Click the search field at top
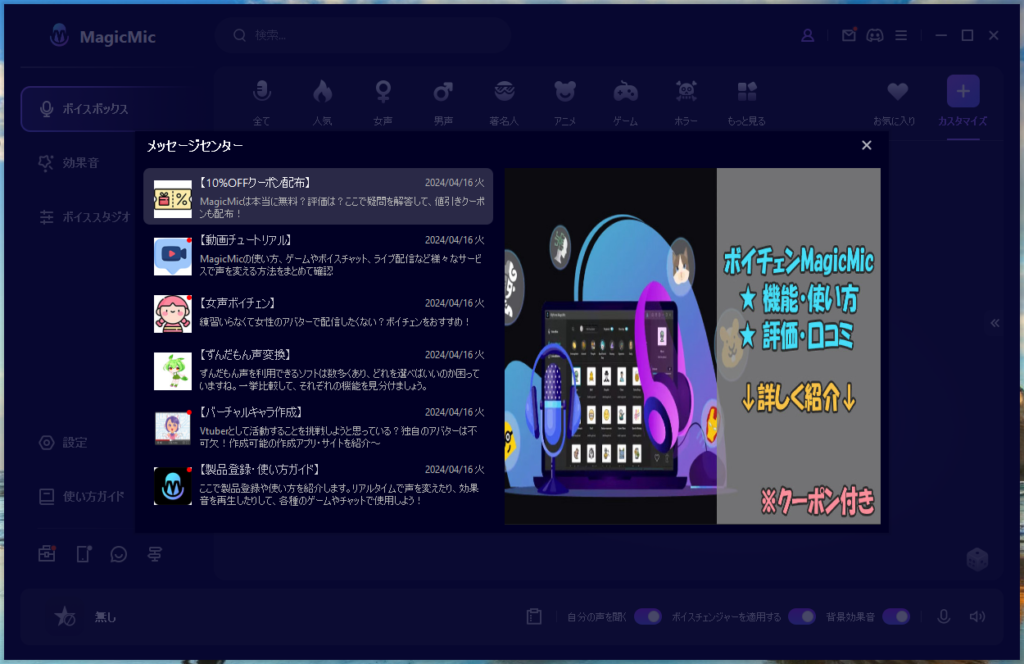This screenshot has width=1024, height=664. point(363,35)
